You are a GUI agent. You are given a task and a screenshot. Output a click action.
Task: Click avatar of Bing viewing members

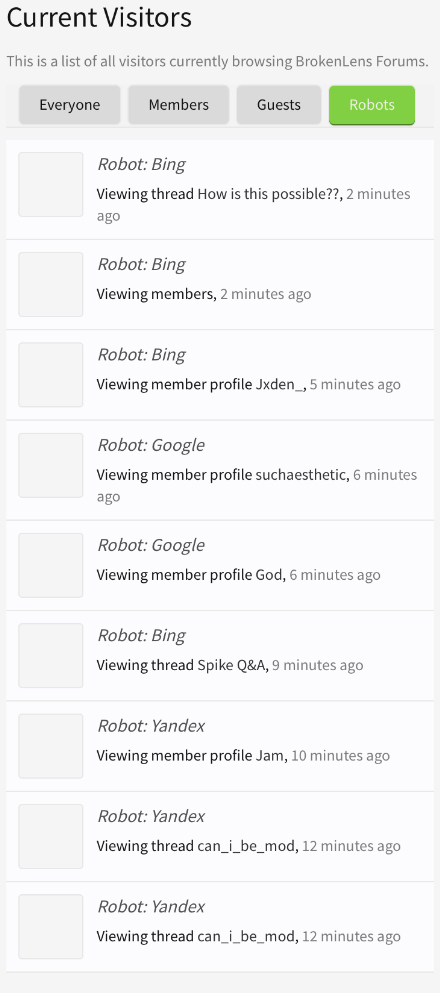click(51, 284)
